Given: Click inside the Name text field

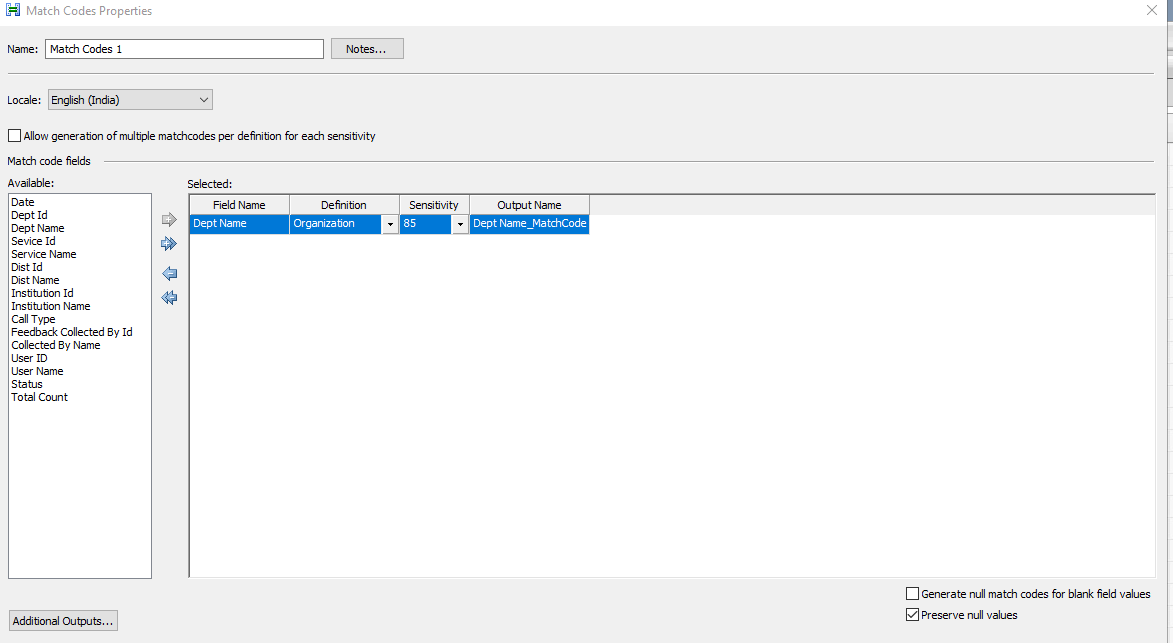Looking at the screenshot, I should 184,48.
